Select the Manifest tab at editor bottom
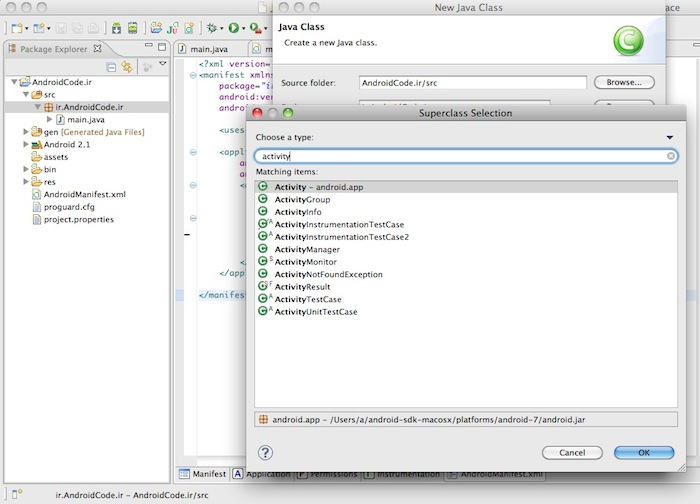The width and height of the screenshot is (700, 504). coord(204,474)
